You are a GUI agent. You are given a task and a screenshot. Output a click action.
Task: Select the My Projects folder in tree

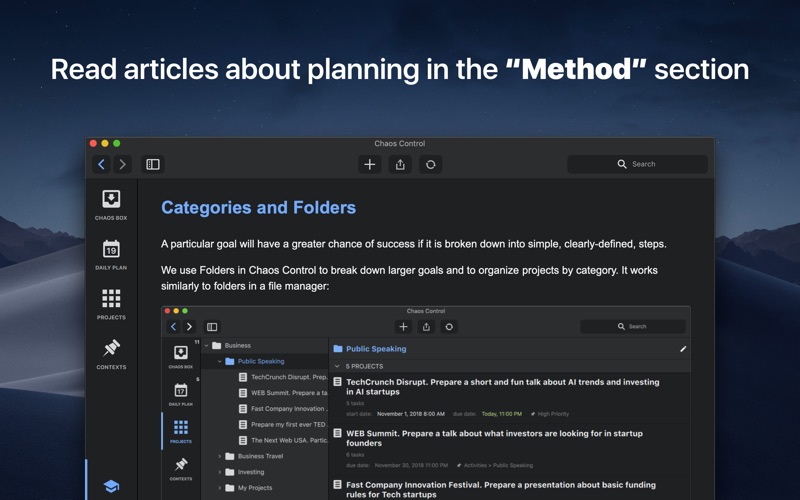[x=254, y=488]
